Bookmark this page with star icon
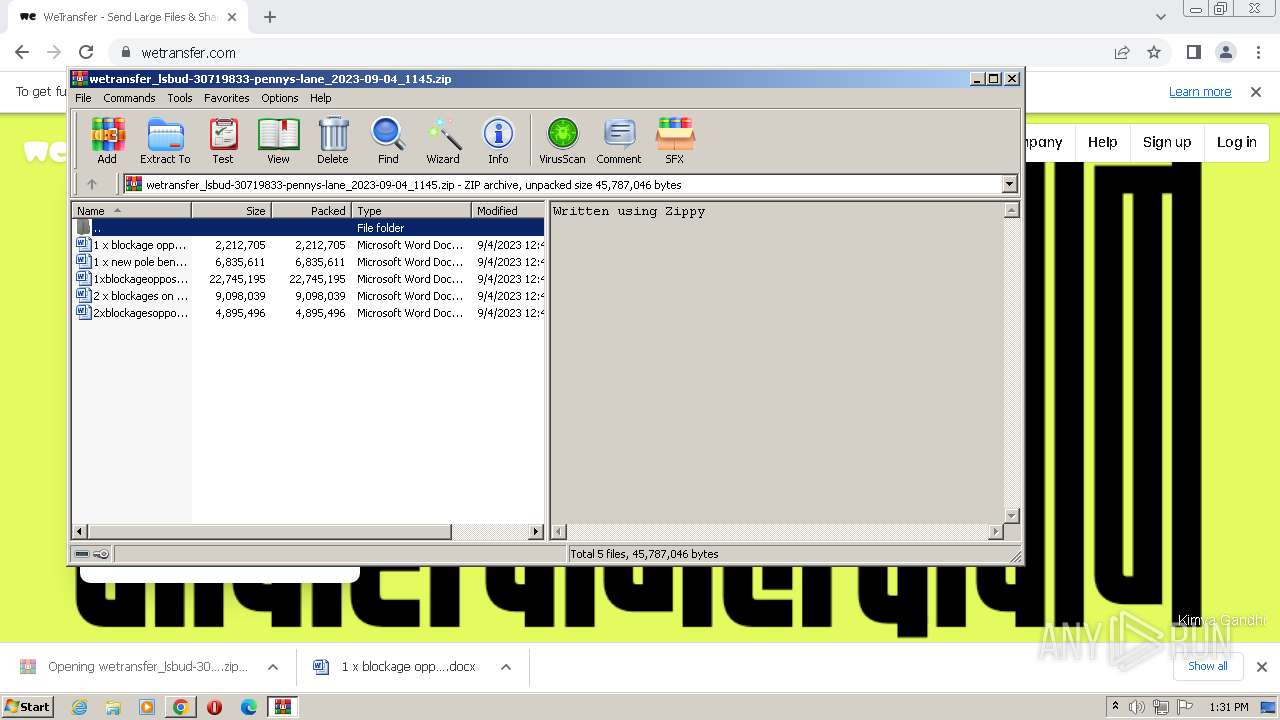This screenshot has height=720, width=1280. coord(1154,52)
